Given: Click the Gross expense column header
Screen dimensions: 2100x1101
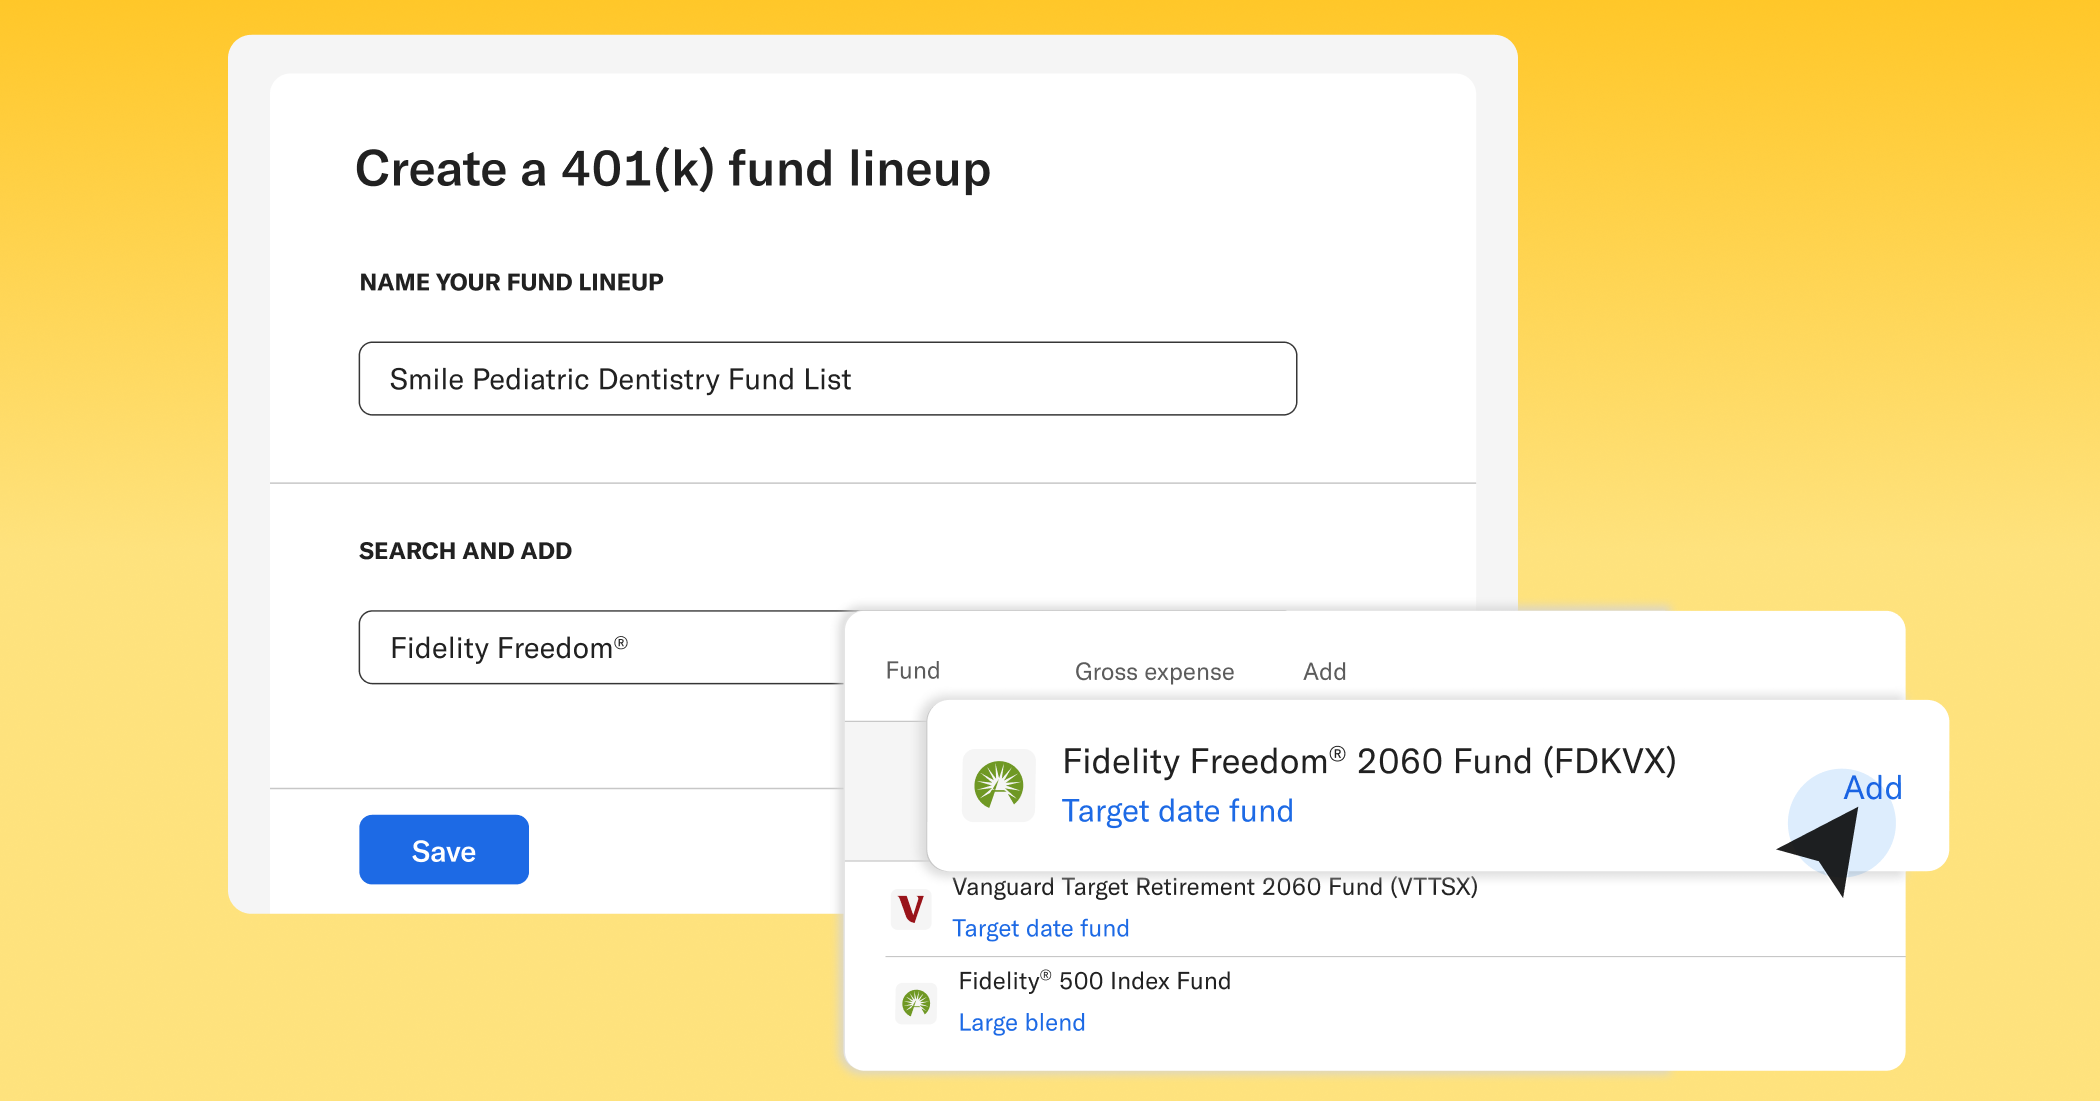Looking at the screenshot, I should click(x=1153, y=671).
